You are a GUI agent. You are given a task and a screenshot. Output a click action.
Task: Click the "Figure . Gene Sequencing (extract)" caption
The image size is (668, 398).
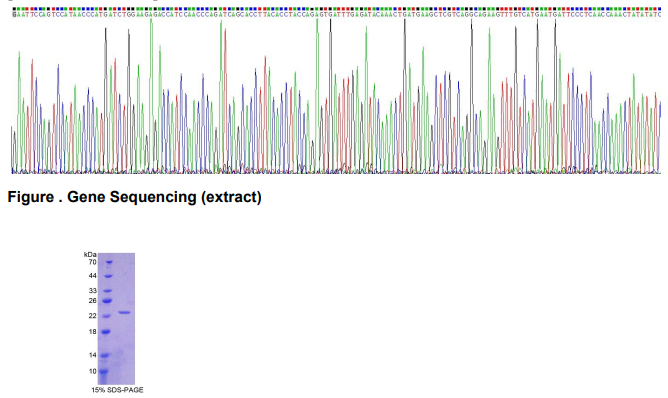tap(135, 197)
